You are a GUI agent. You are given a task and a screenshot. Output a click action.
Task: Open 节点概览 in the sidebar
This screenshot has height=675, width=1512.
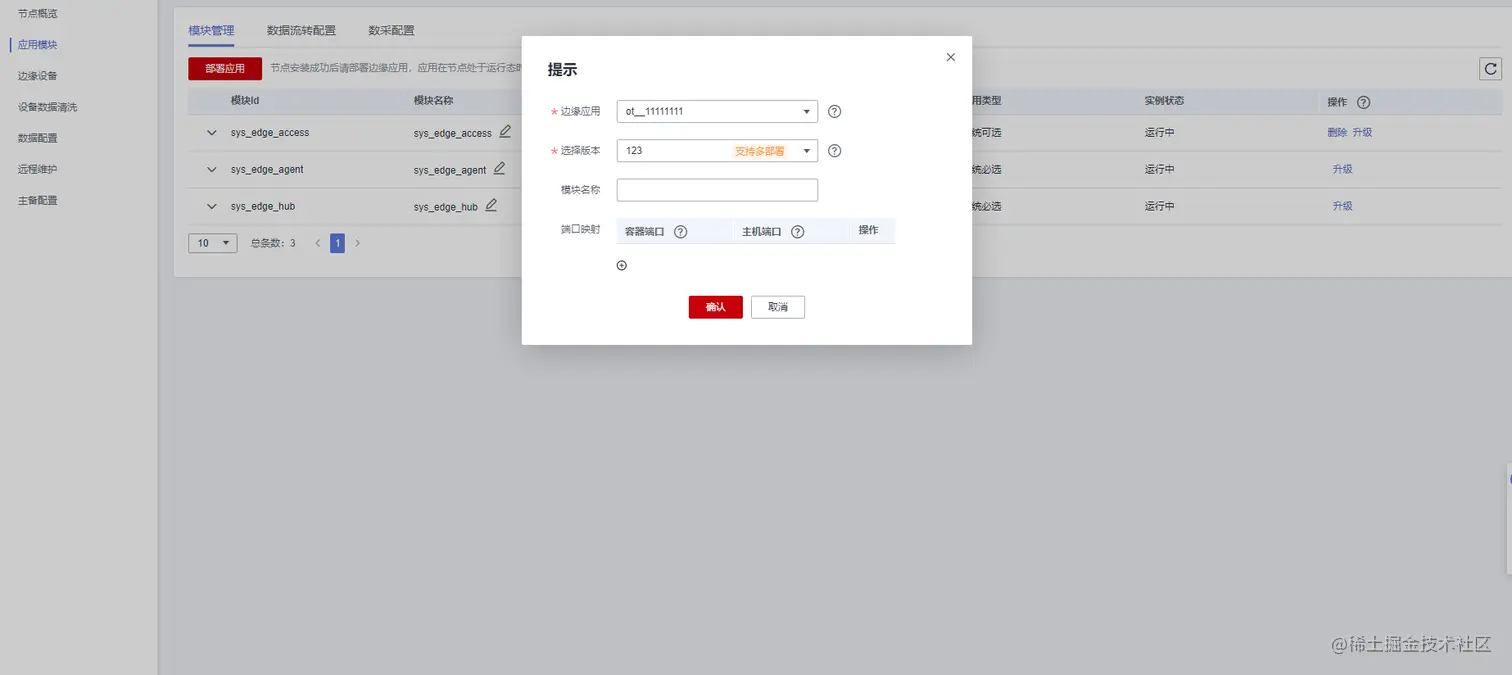pyautogui.click(x=38, y=14)
